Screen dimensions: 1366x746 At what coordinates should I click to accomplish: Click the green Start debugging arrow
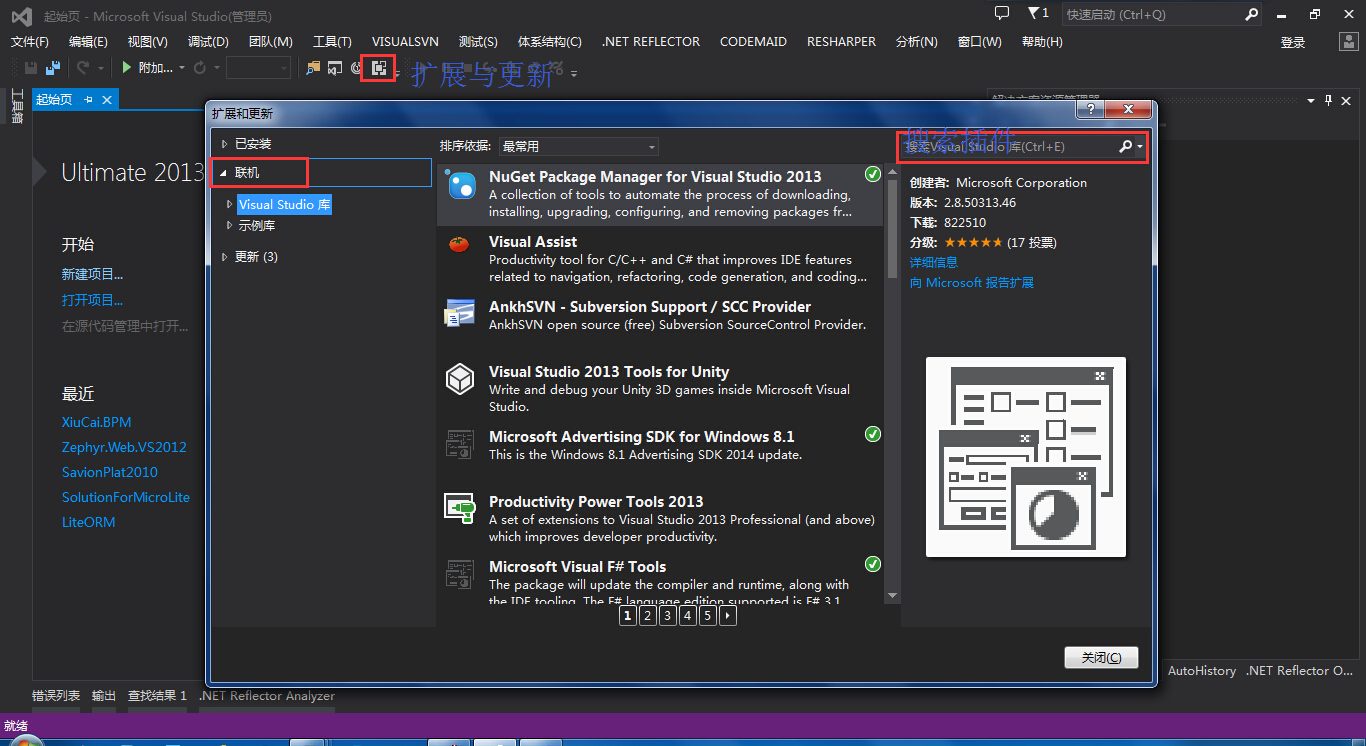click(127, 68)
